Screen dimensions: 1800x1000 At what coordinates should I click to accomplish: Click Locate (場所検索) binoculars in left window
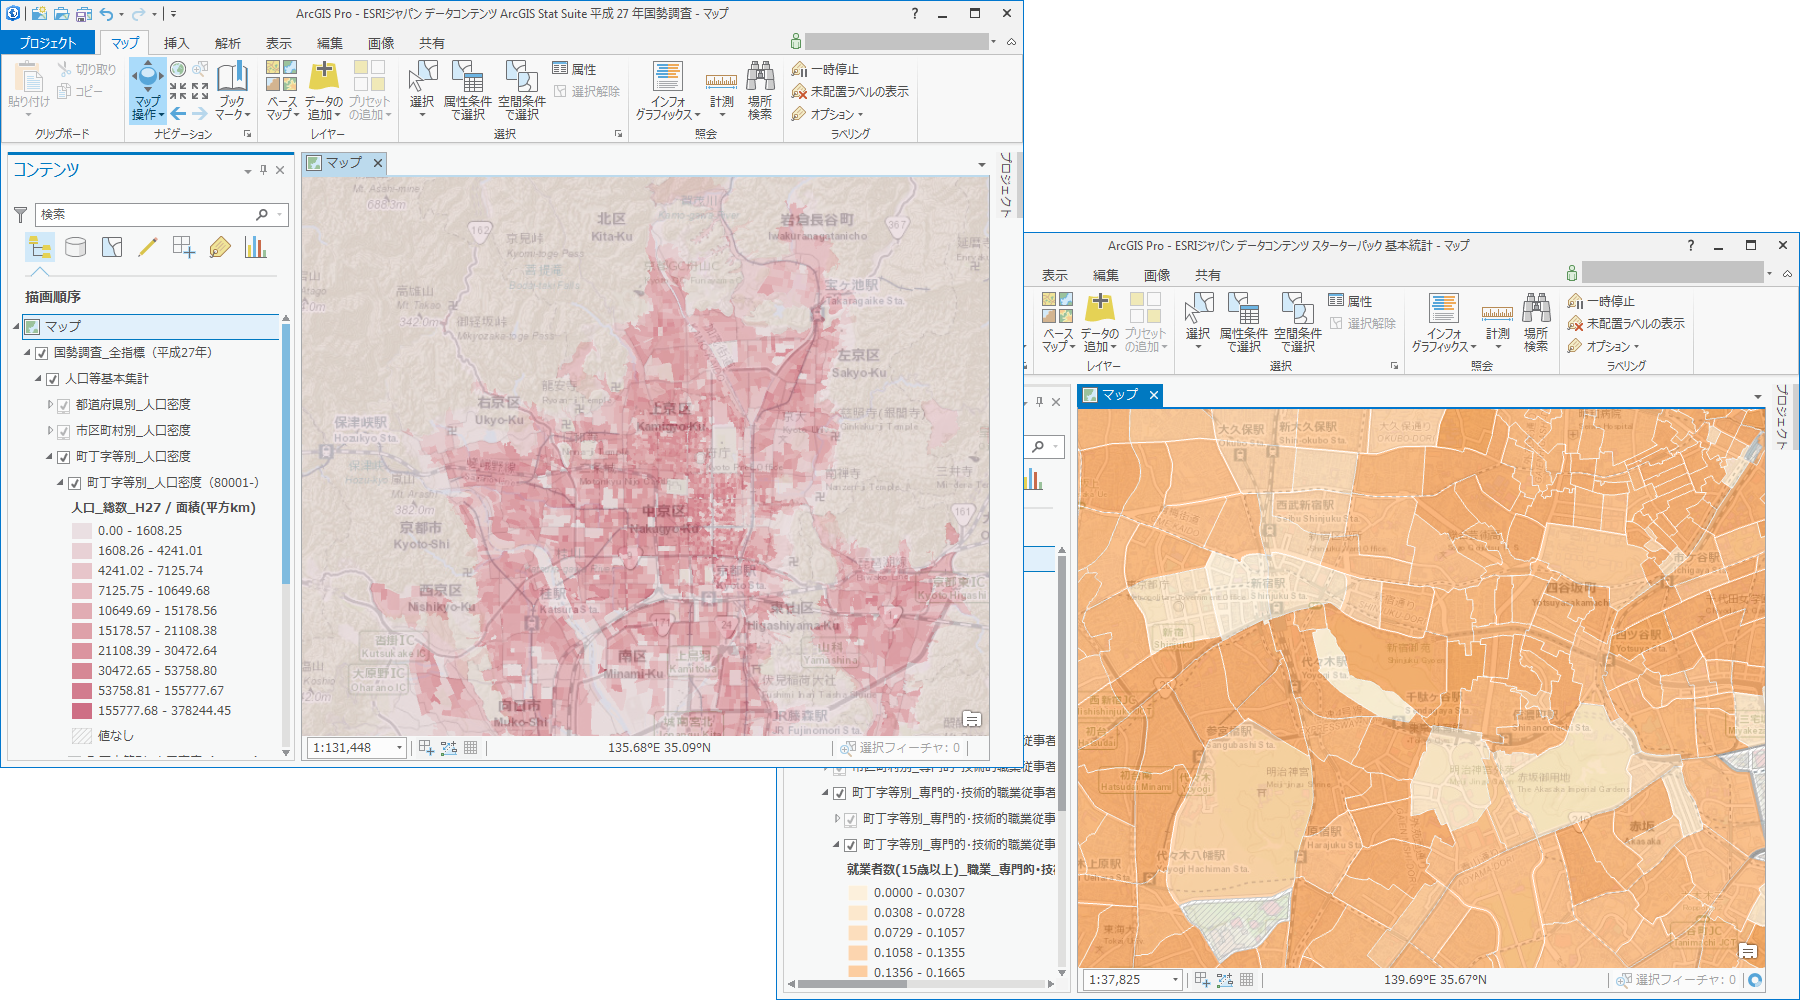click(760, 90)
